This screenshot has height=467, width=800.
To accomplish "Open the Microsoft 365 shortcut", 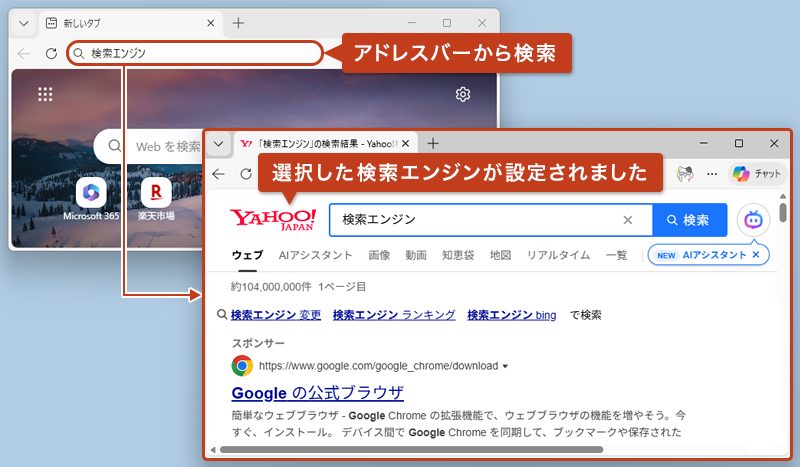I will tap(91, 200).
